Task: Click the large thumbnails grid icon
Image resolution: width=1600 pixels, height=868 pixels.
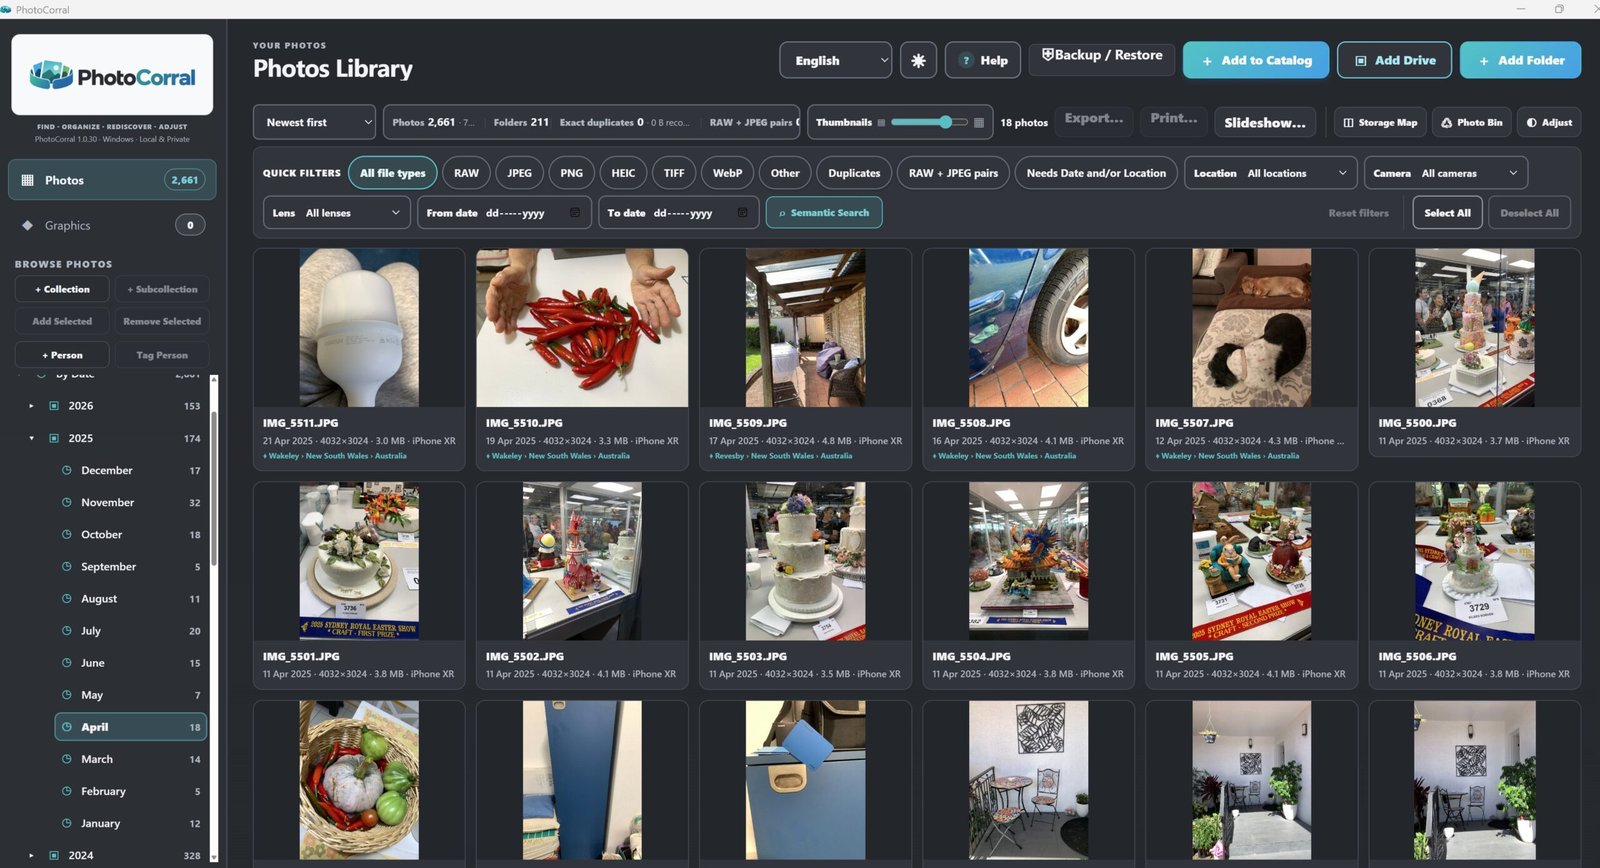Action: click(x=979, y=123)
